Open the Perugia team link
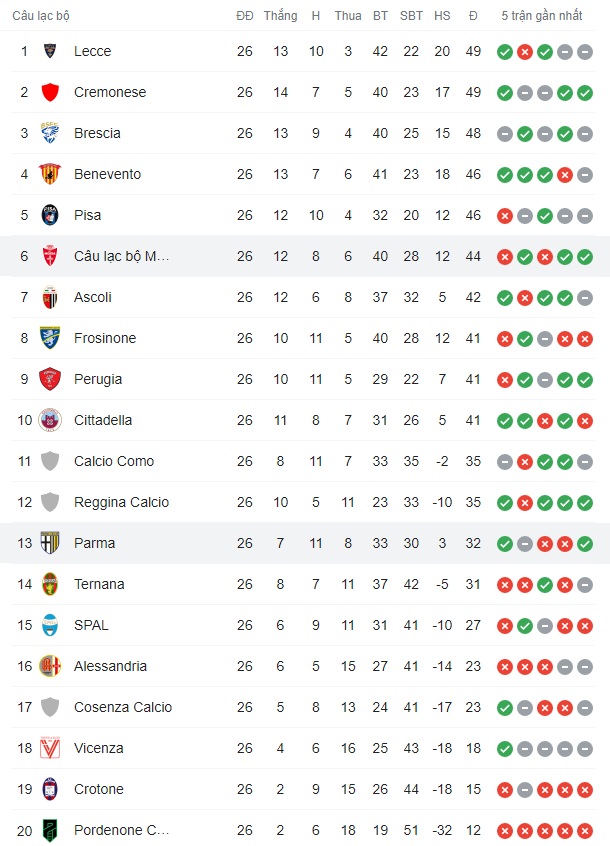 click(x=98, y=379)
